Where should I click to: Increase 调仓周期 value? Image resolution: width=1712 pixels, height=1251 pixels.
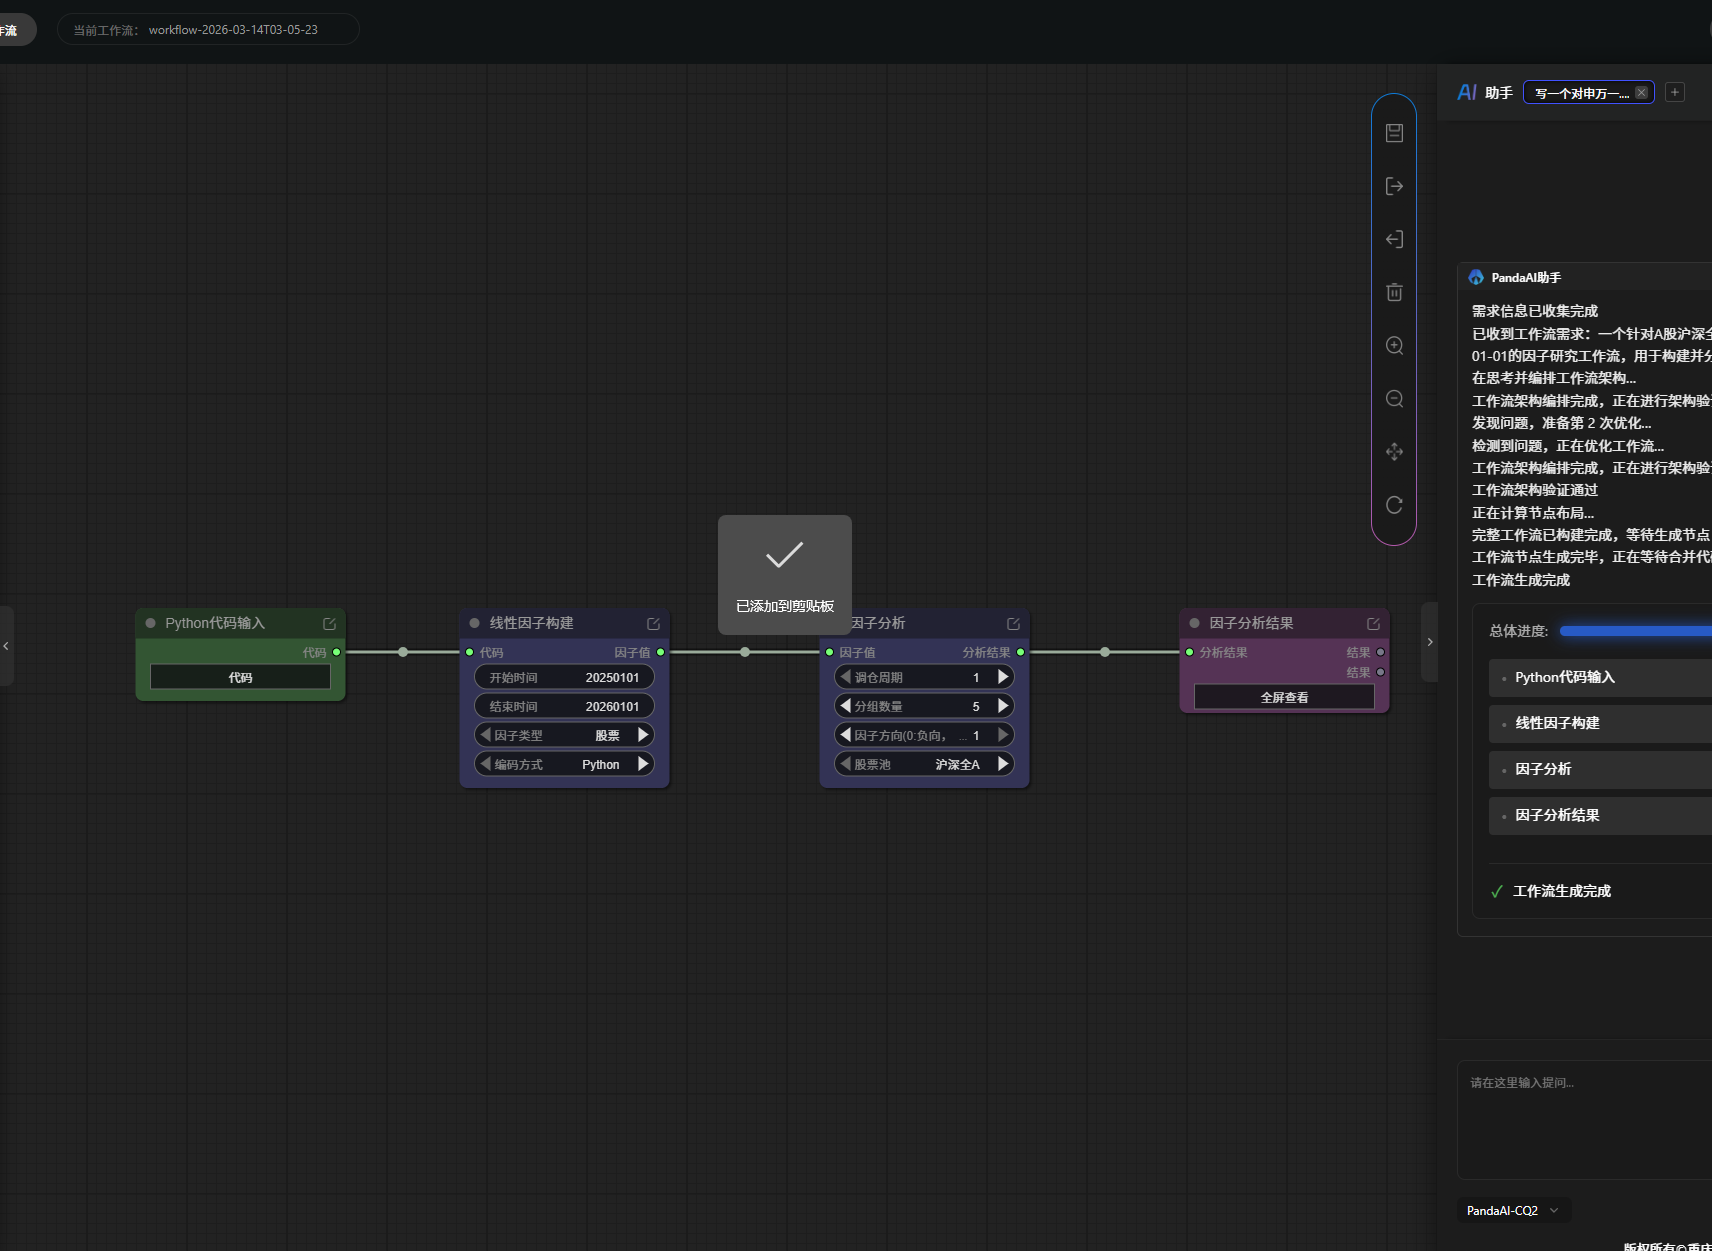click(x=1003, y=677)
